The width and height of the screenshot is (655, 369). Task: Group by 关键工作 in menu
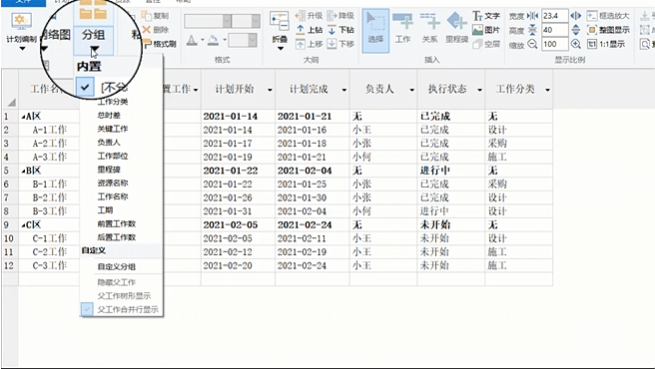point(113,129)
